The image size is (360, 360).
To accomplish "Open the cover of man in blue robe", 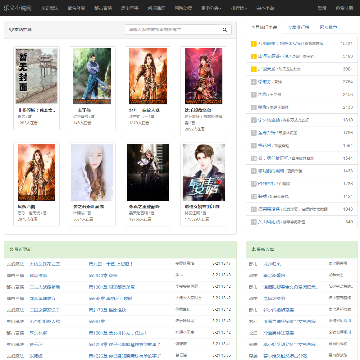I will point(92,76).
